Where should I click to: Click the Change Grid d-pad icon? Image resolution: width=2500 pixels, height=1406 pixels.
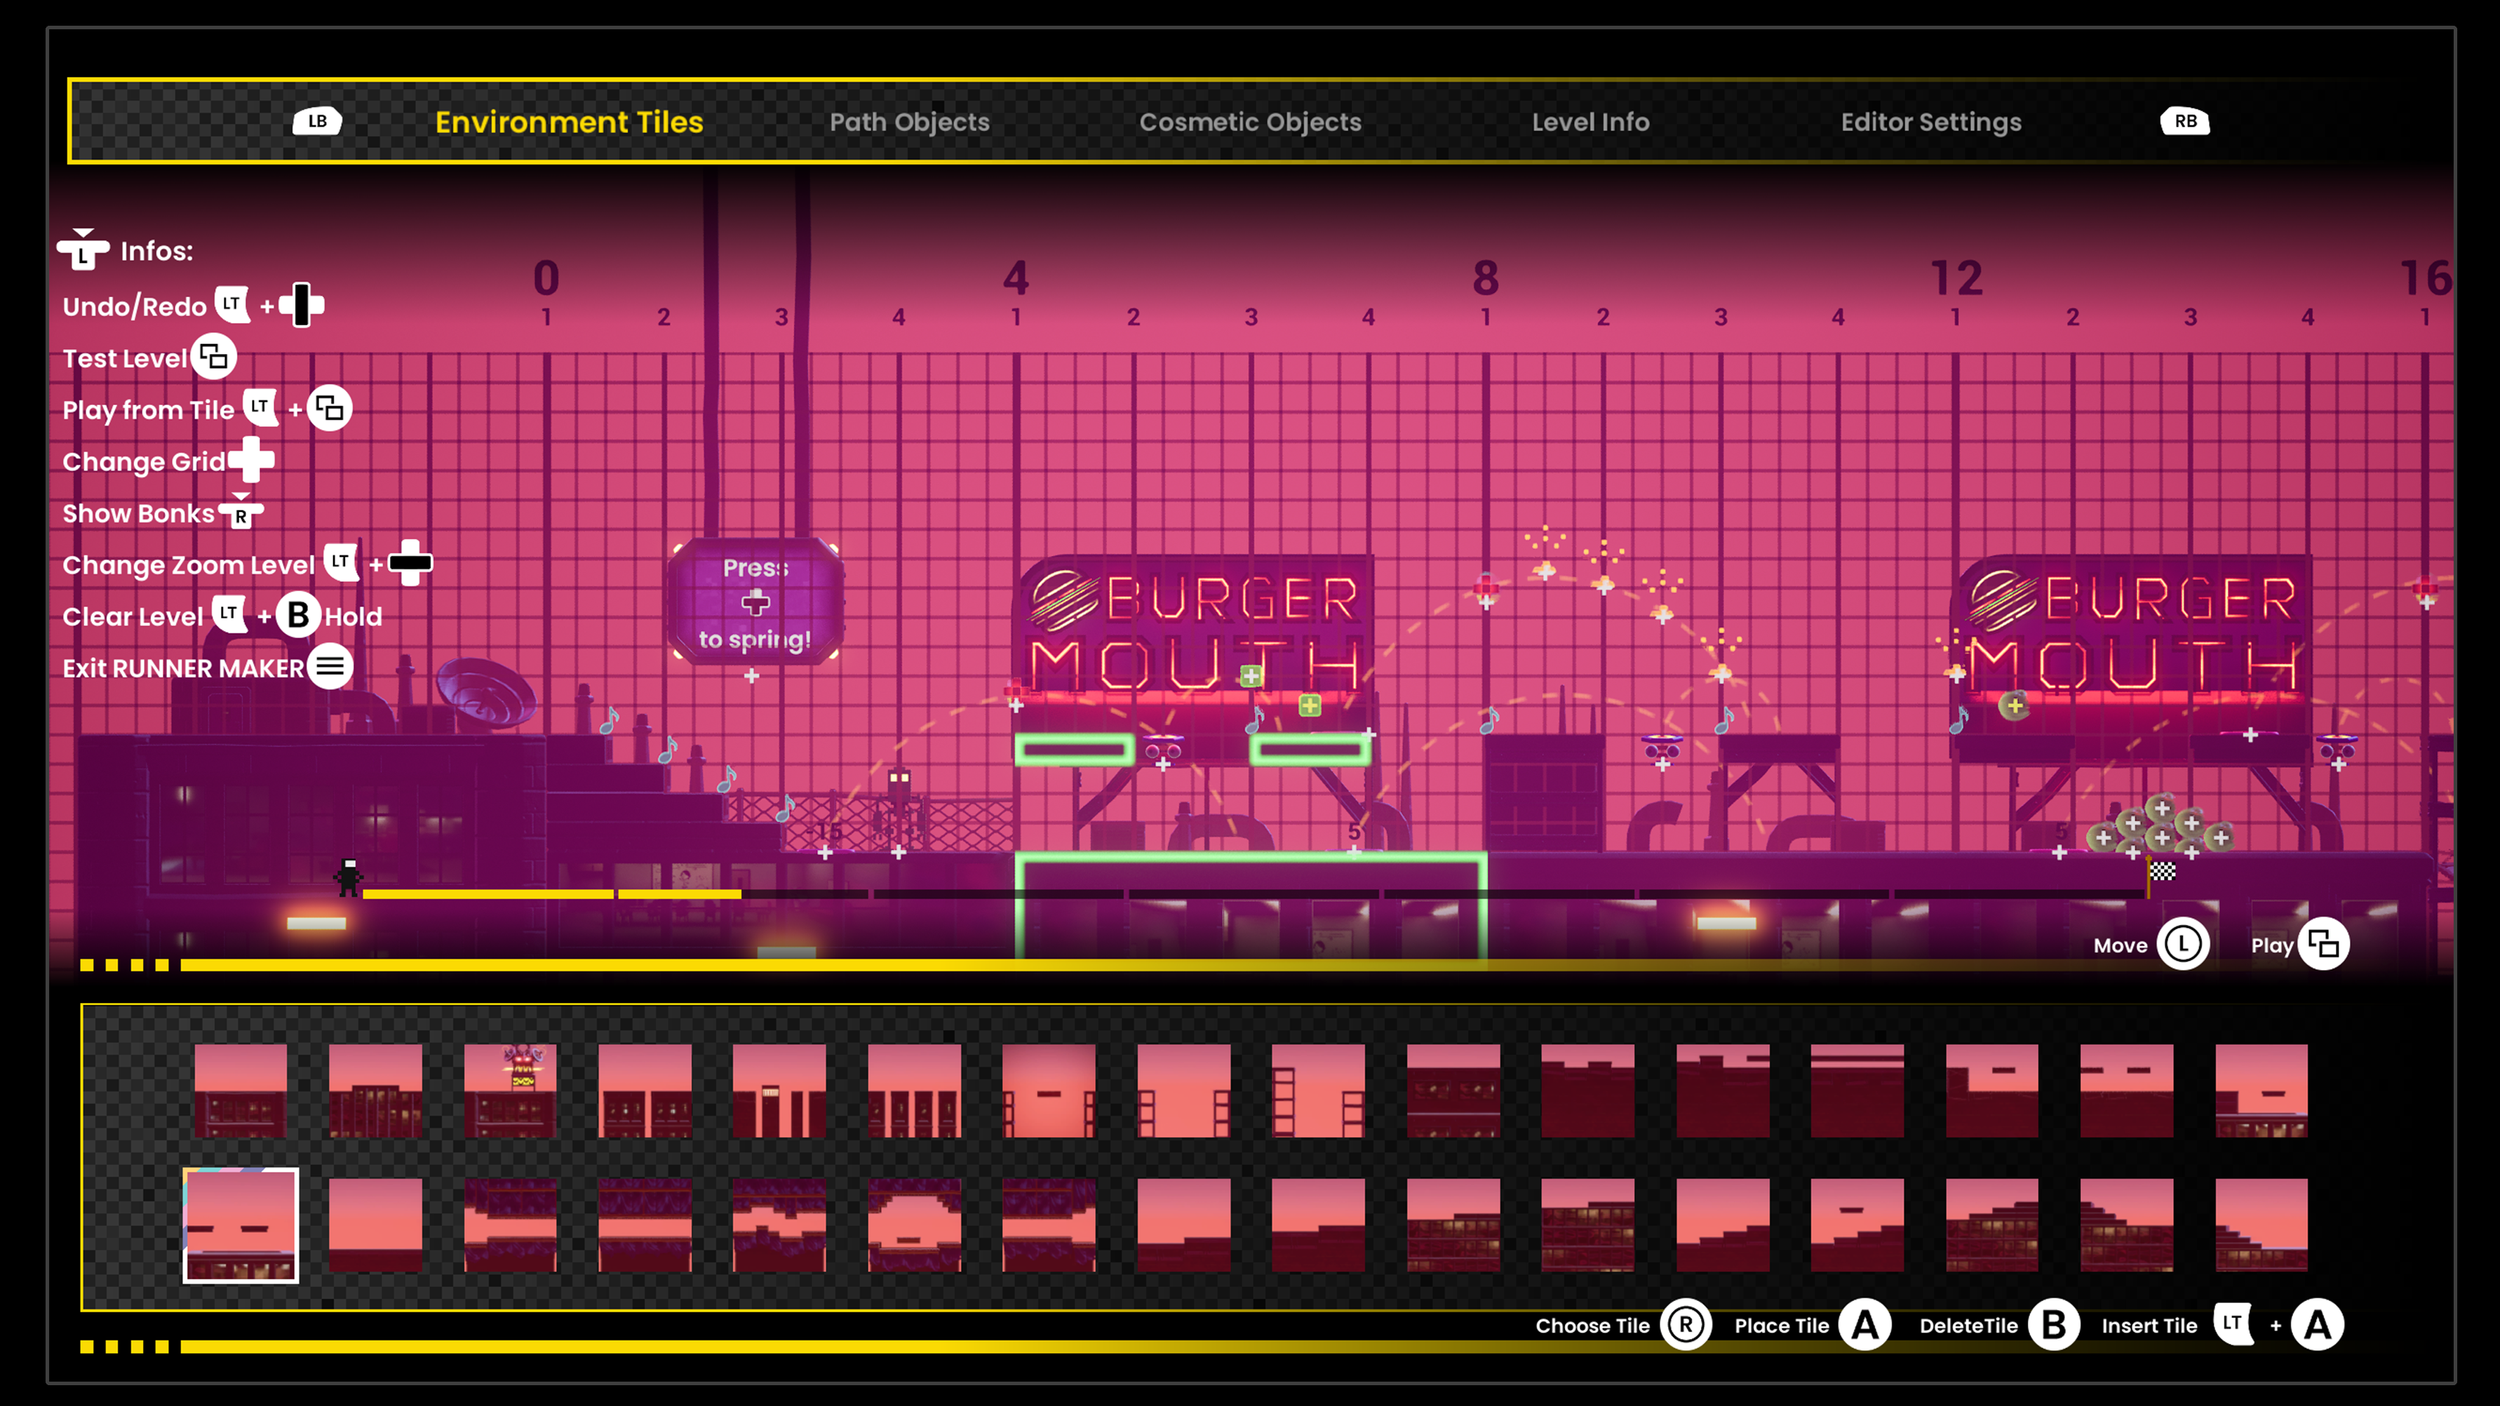251,460
